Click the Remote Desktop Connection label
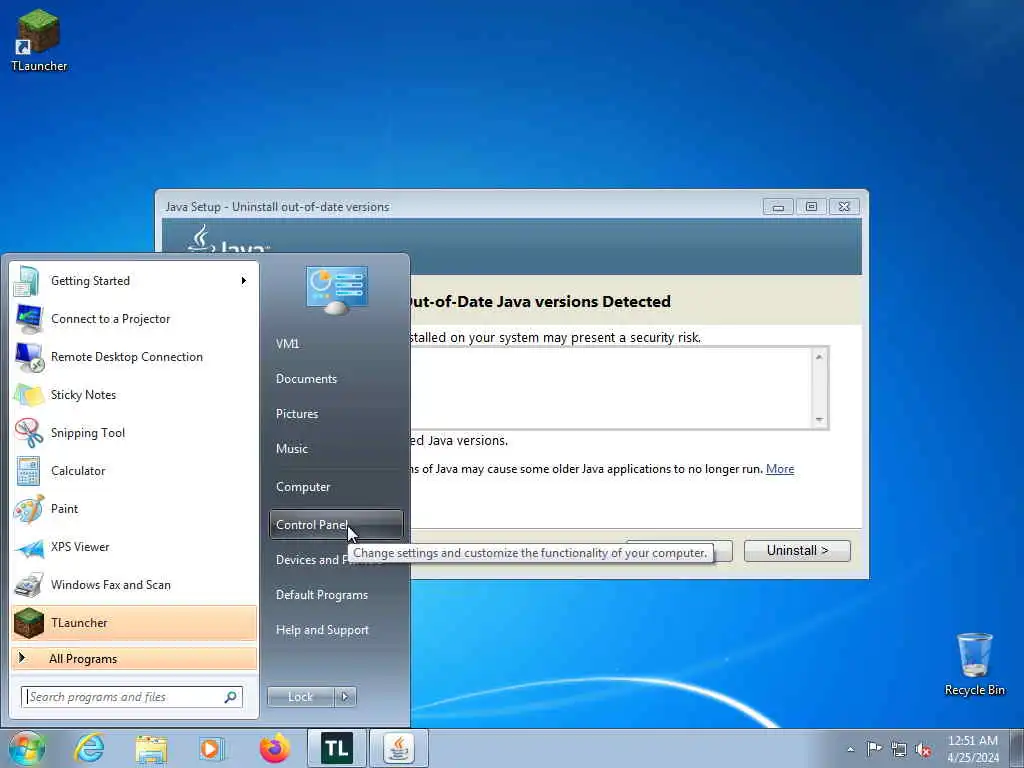The height and width of the screenshot is (768, 1024). (x=127, y=357)
